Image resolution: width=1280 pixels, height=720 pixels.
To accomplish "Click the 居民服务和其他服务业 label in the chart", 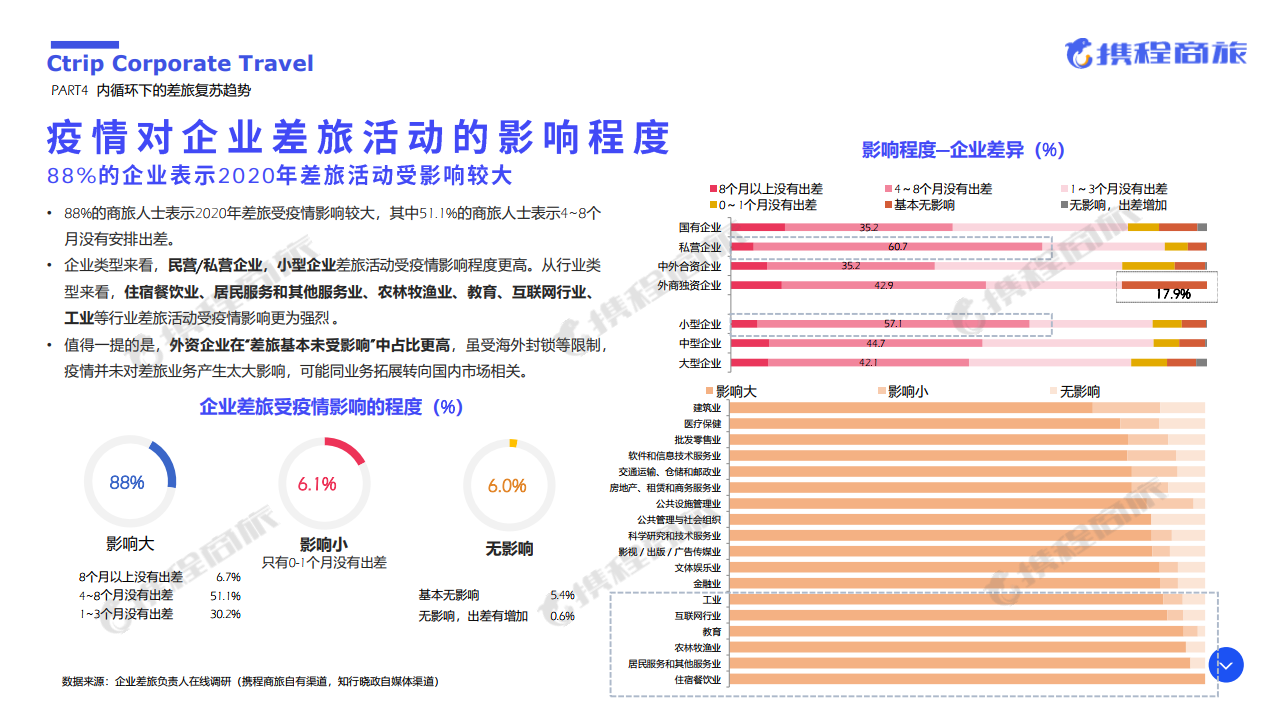I will pos(675,664).
